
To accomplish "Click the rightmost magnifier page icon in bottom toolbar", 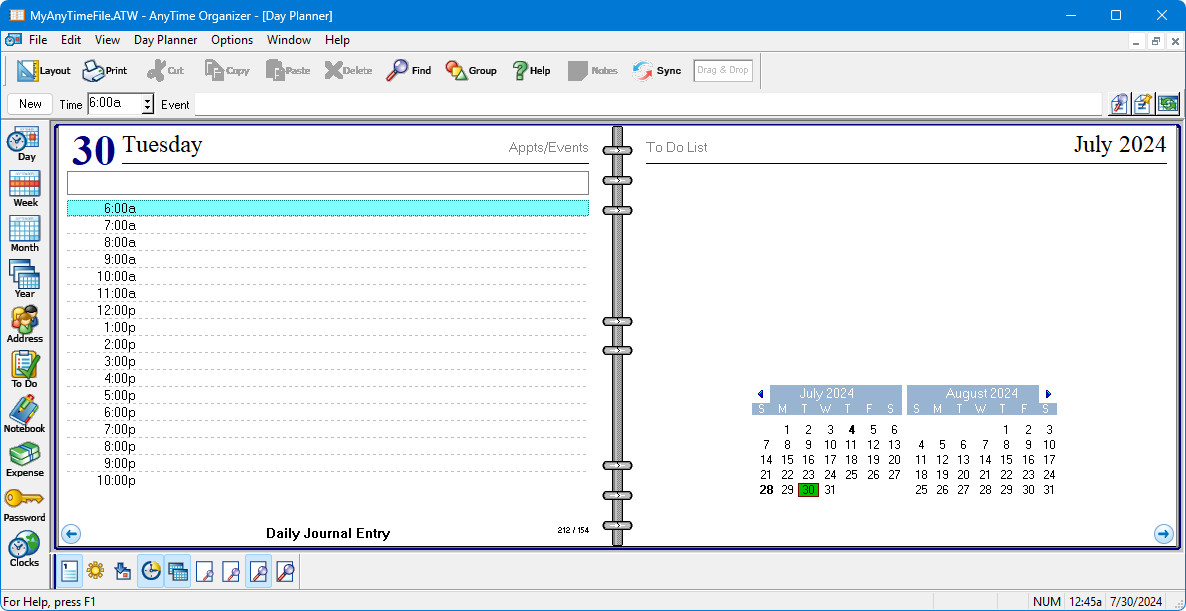I will 285,572.
